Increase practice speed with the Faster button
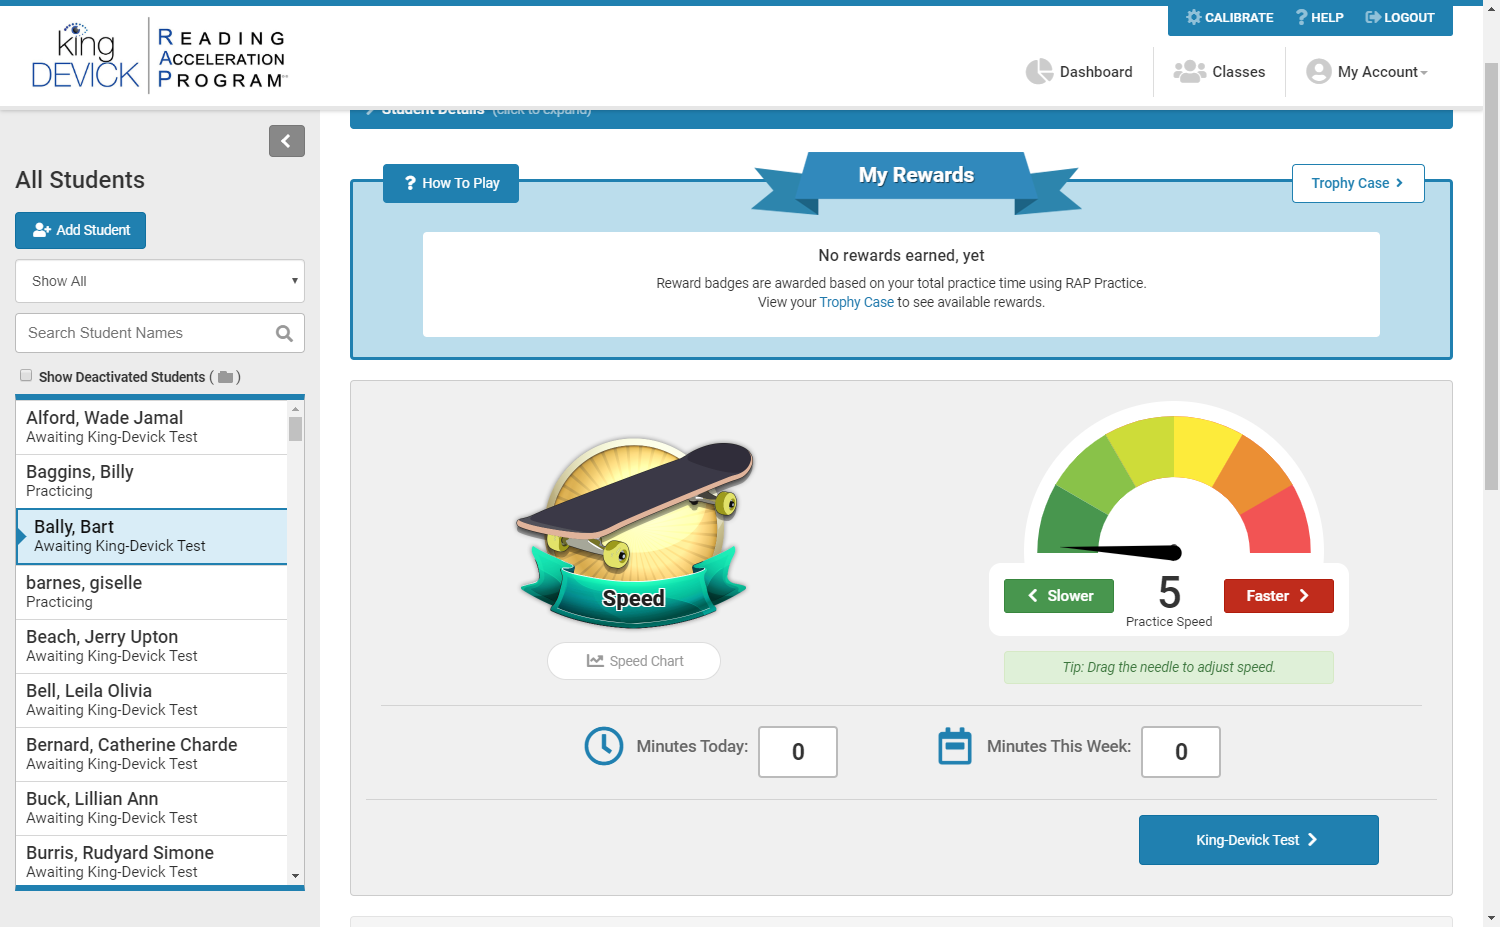The height and width of the screenshot is (927, 1500). [x=1278, y=596]
